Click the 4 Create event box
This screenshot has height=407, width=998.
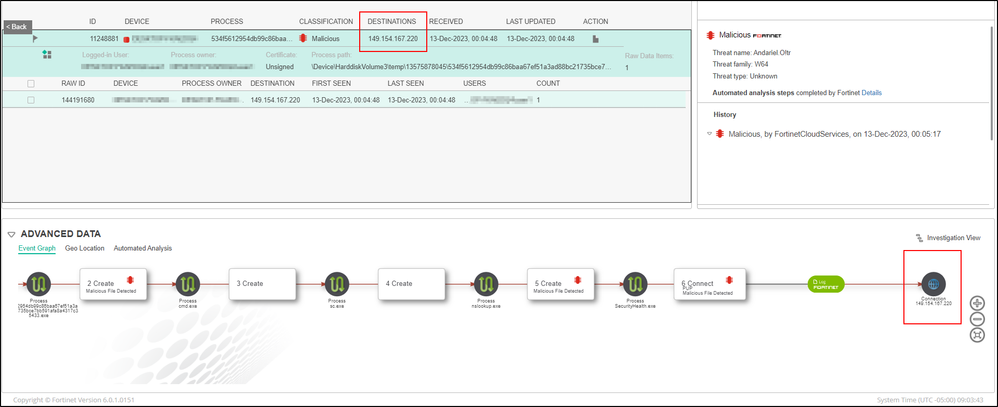coord(412,285)
